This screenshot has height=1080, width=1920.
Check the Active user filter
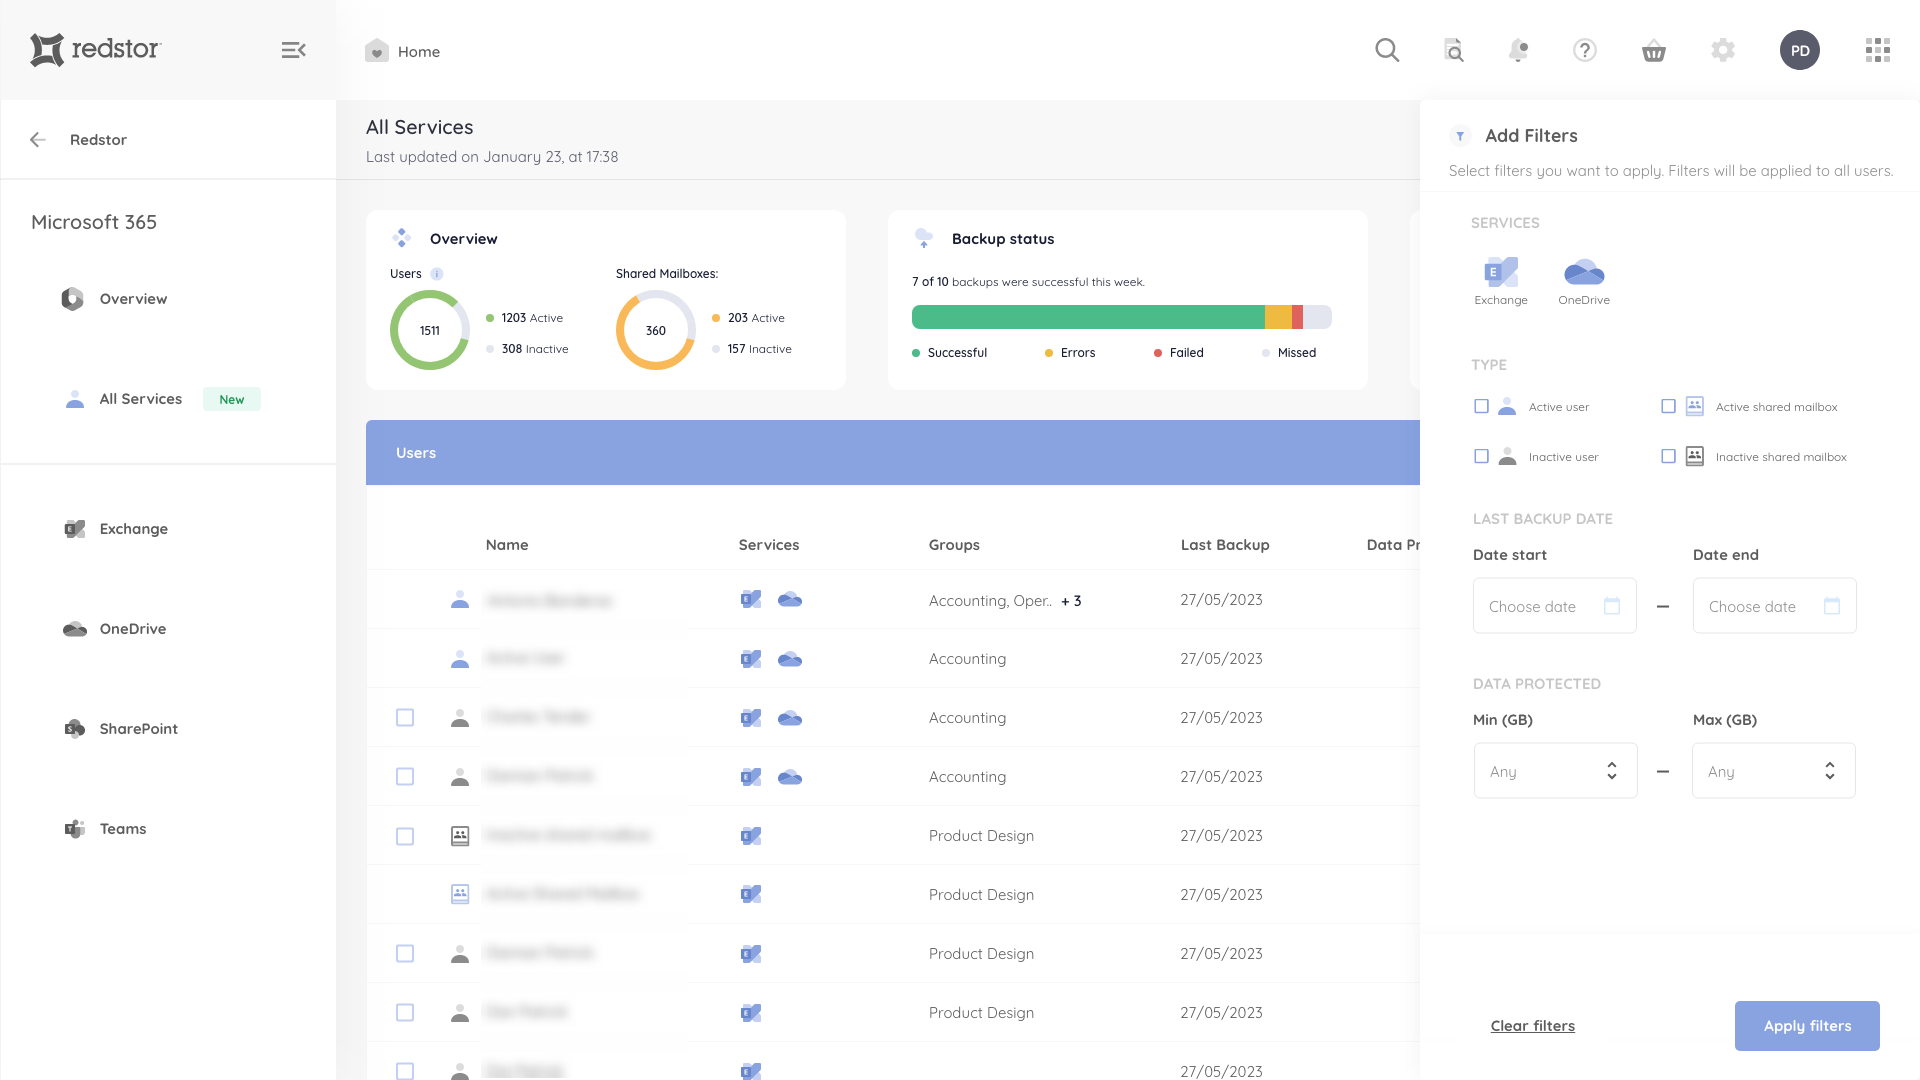(x=1482, y=406)
